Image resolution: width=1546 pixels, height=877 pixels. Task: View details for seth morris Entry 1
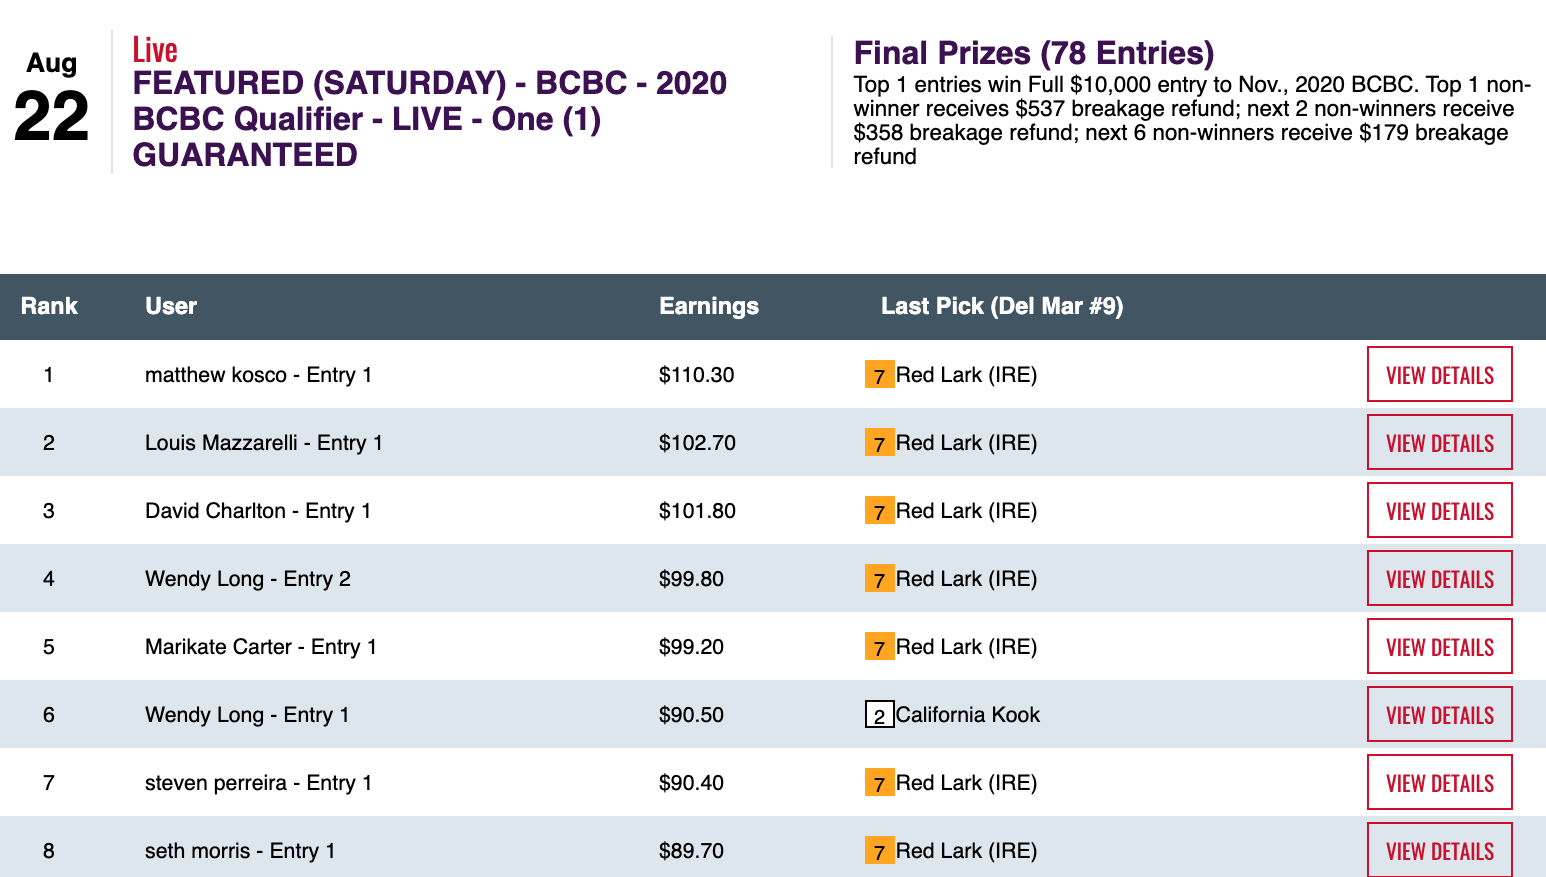(x=1439, y=851)
